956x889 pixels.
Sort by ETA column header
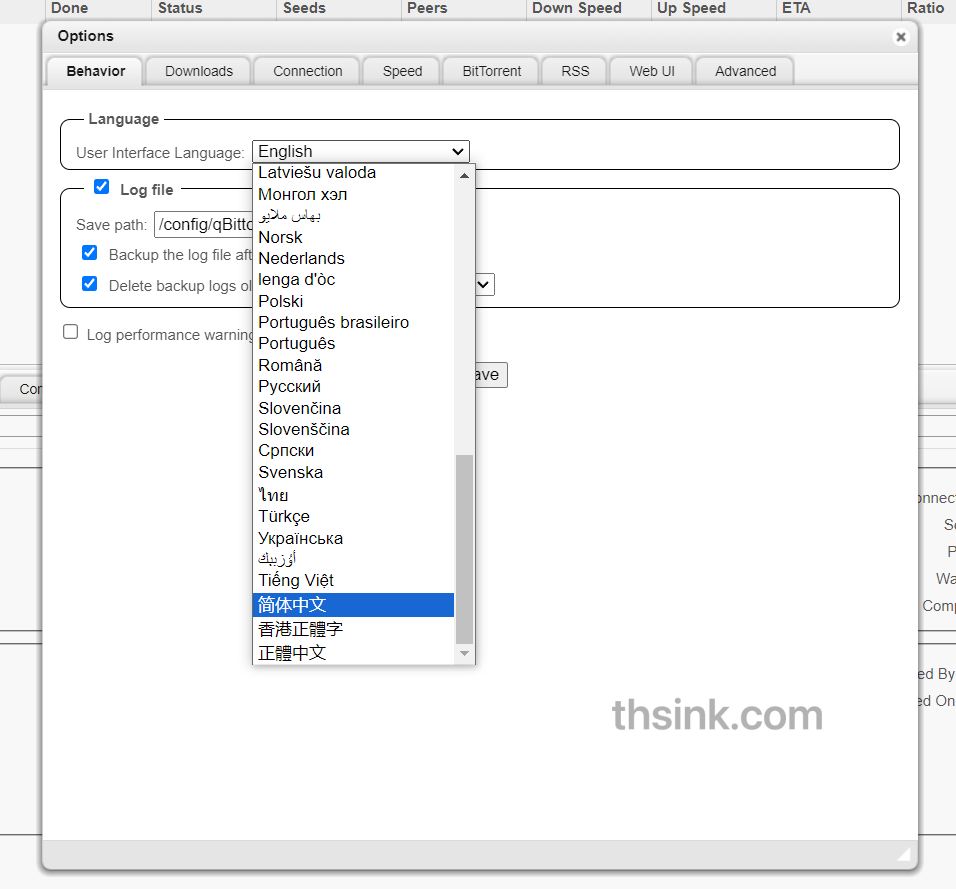click(x=838, y=9)
